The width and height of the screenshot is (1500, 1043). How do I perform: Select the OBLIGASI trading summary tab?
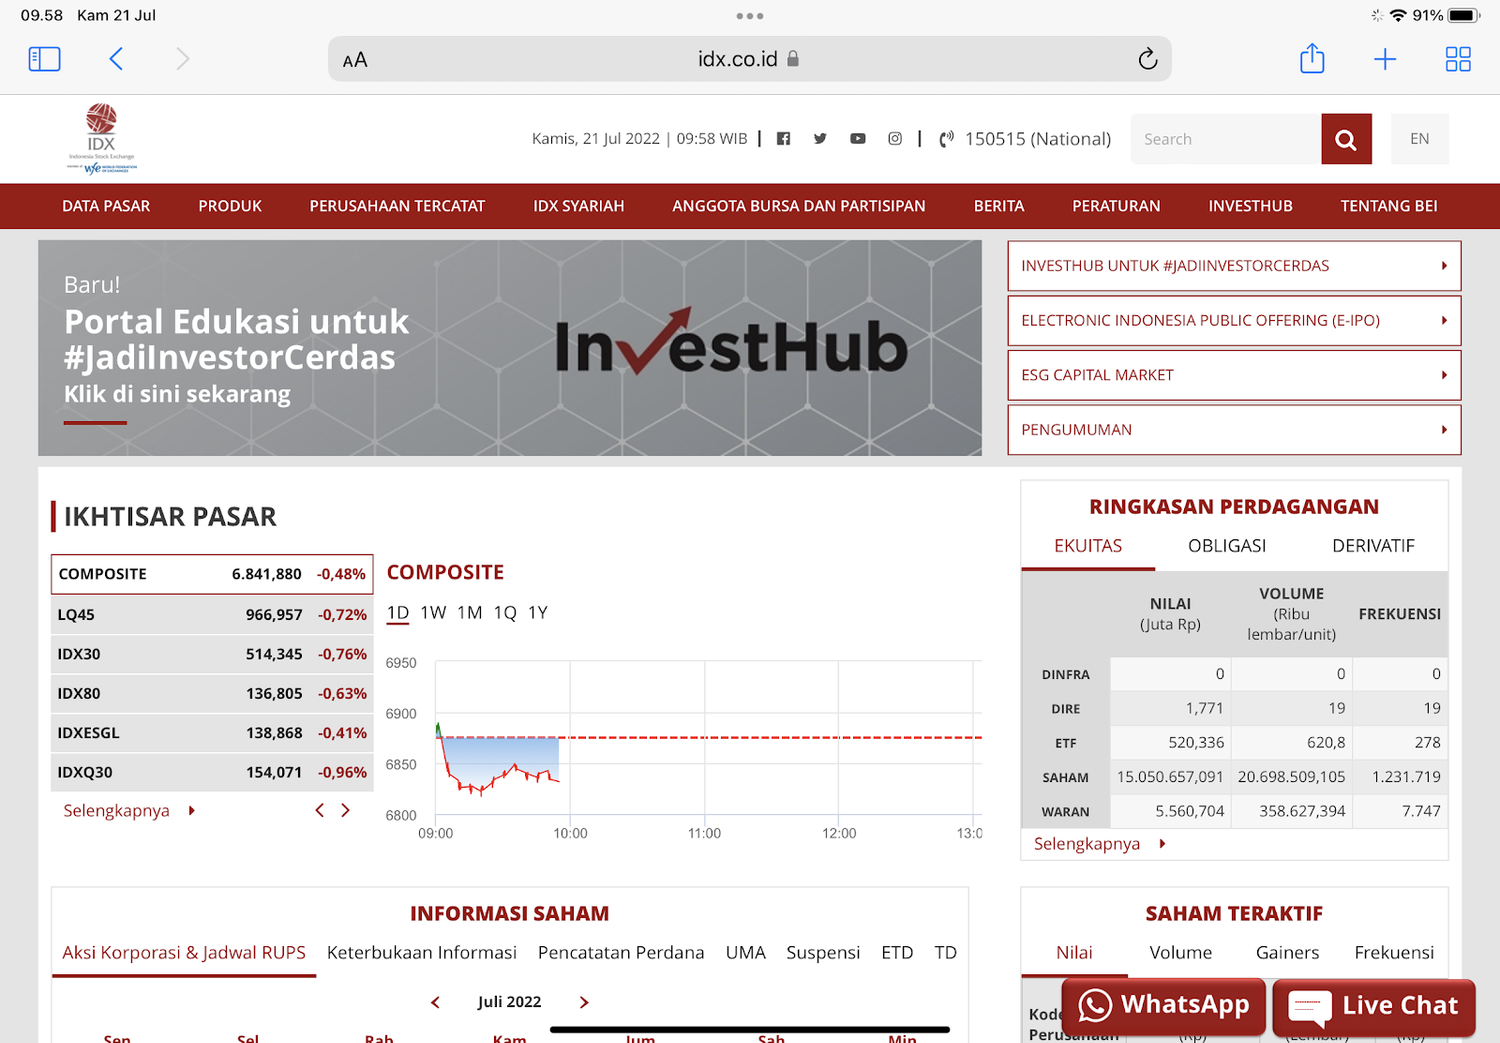(1227, 546)
